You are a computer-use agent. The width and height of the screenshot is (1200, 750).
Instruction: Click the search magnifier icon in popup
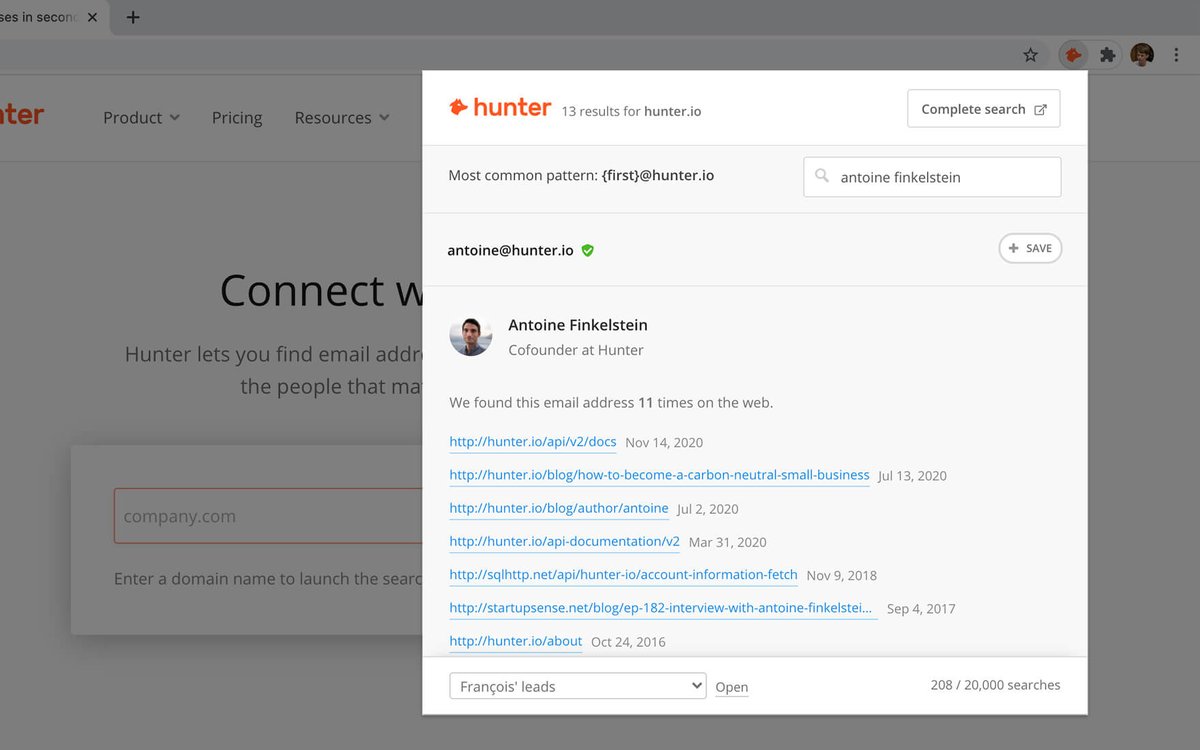point(822,176)
